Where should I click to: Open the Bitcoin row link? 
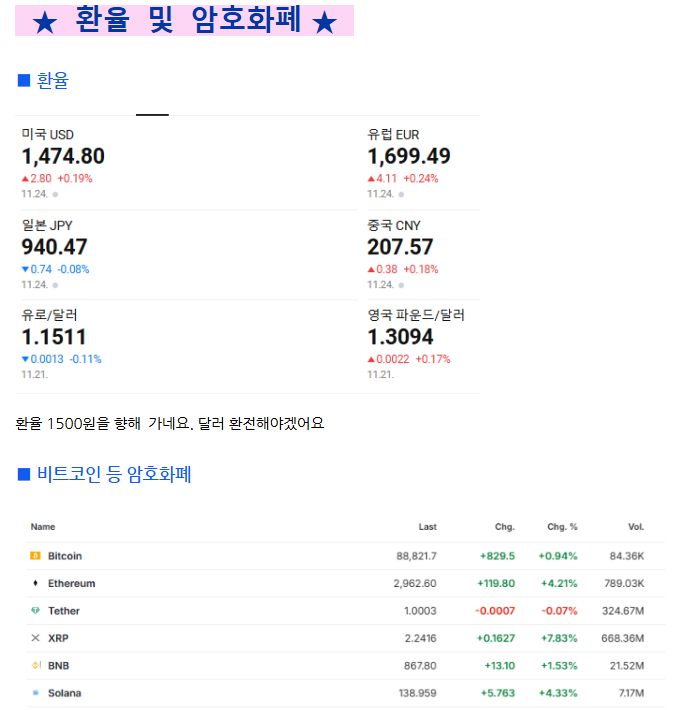(65, 556)
